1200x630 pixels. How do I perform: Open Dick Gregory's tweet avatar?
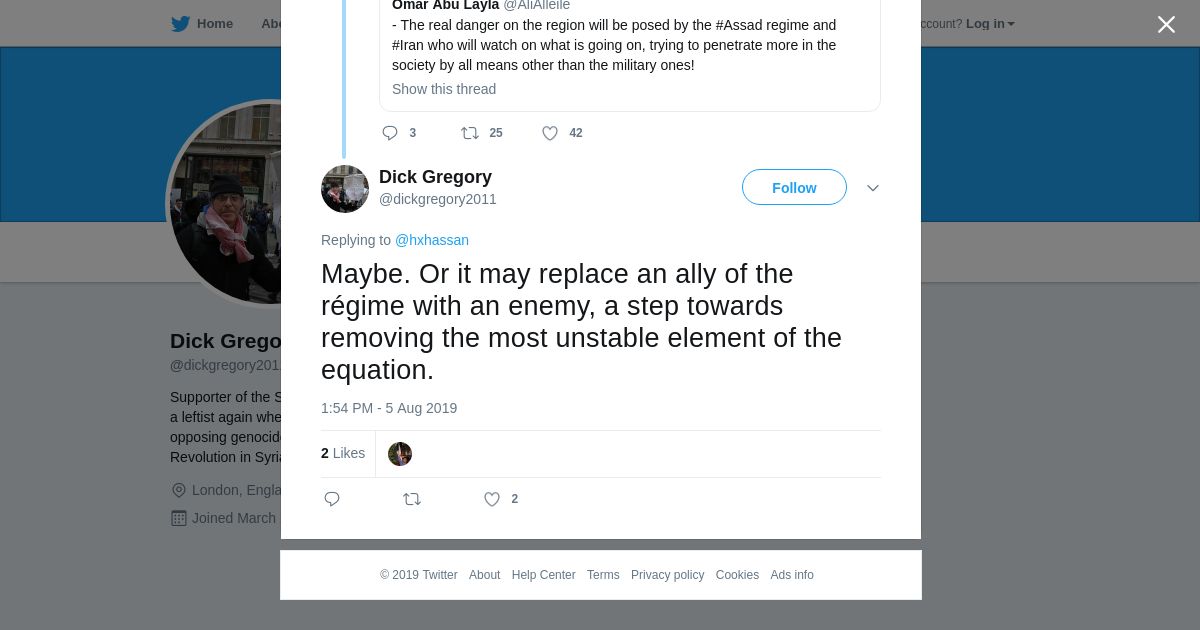click(345, 189)
